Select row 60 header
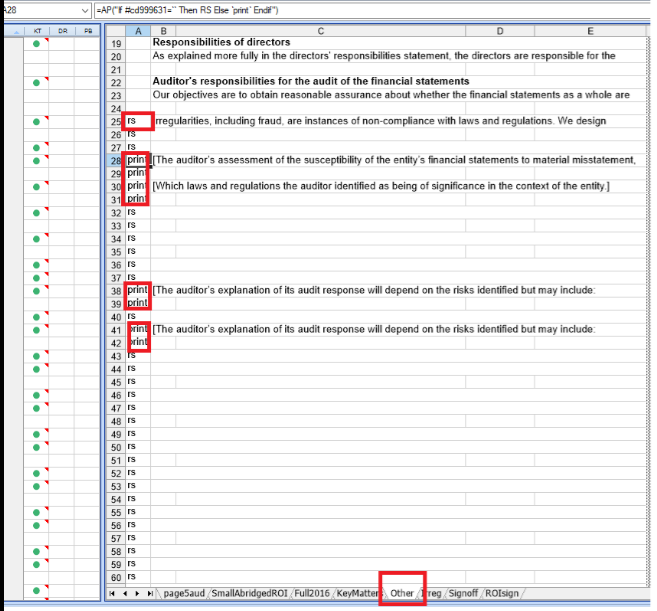 point(116,577)
